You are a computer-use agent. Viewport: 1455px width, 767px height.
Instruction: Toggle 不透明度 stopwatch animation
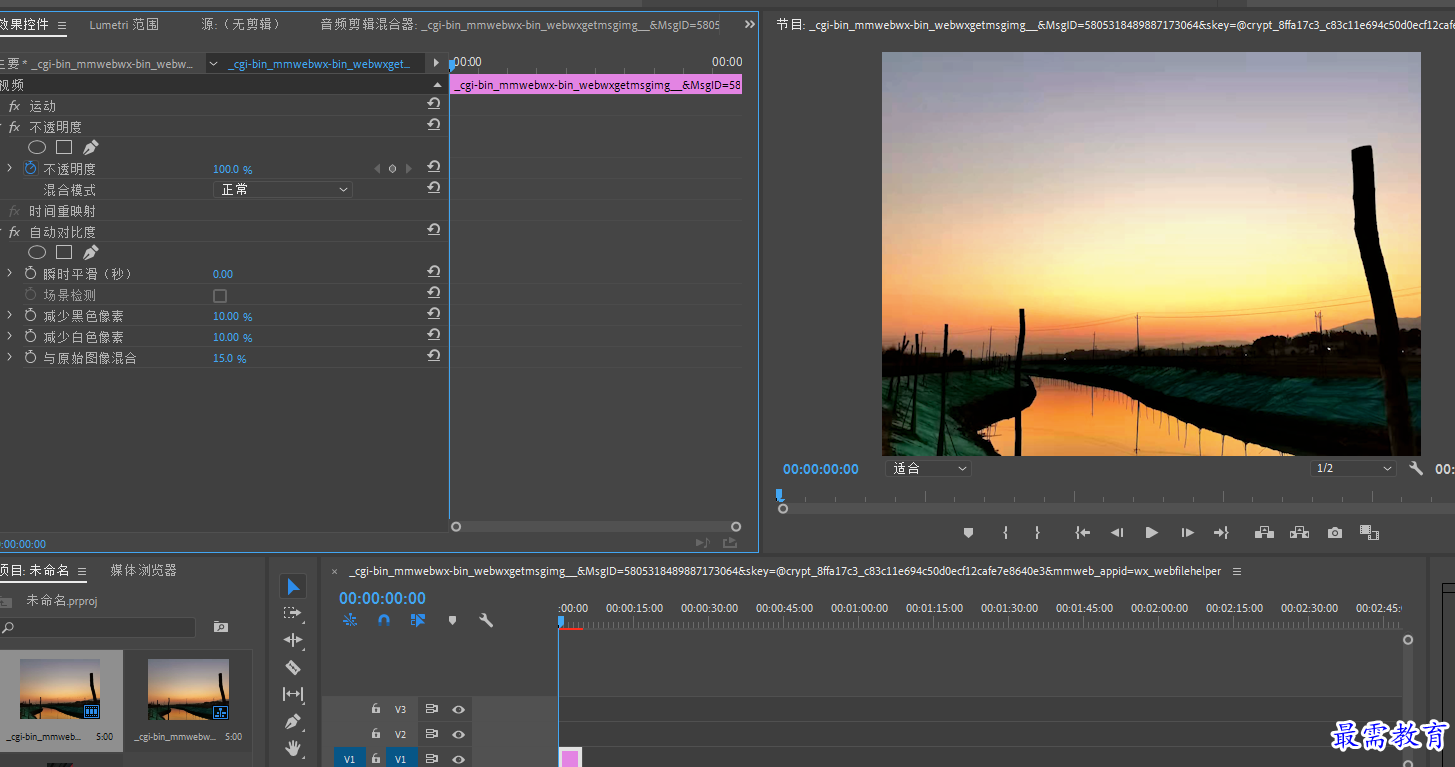[30, 168]
